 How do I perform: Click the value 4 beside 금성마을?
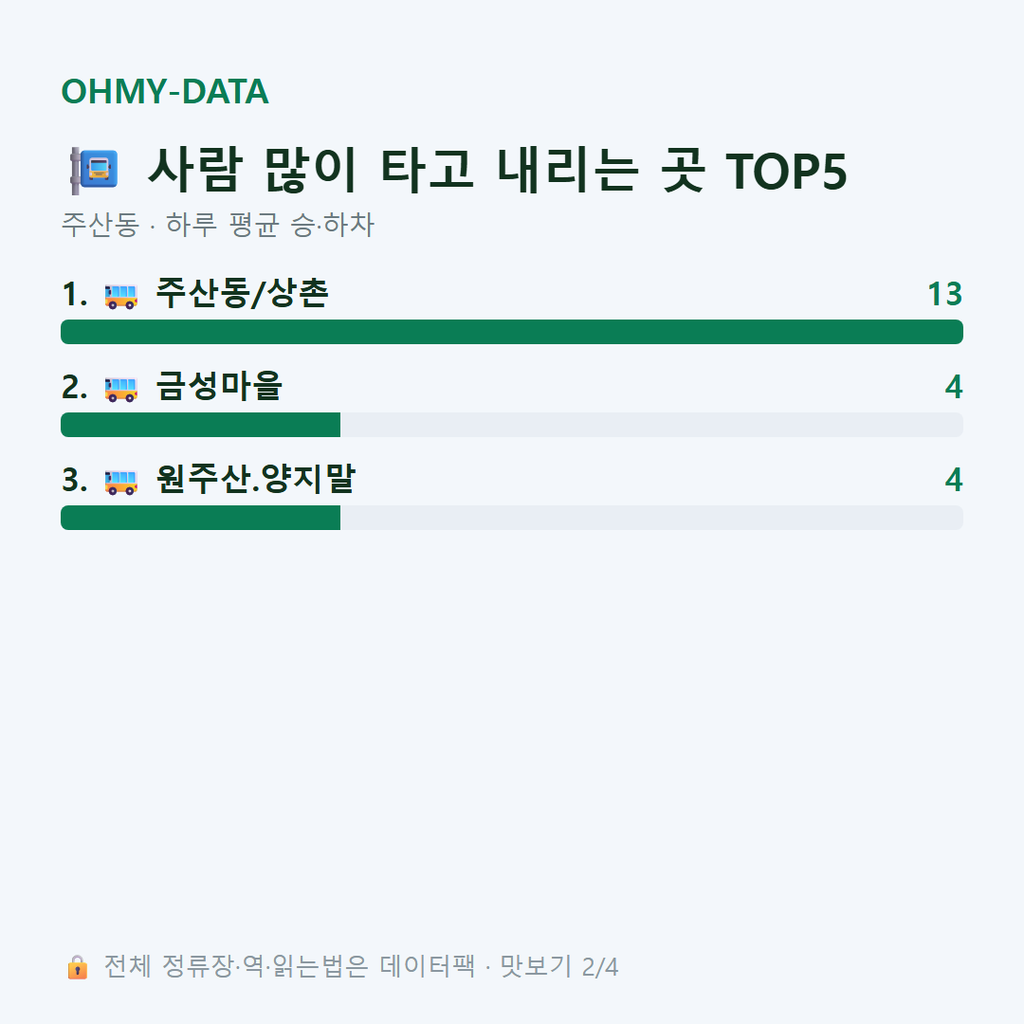tap(954, 387)
